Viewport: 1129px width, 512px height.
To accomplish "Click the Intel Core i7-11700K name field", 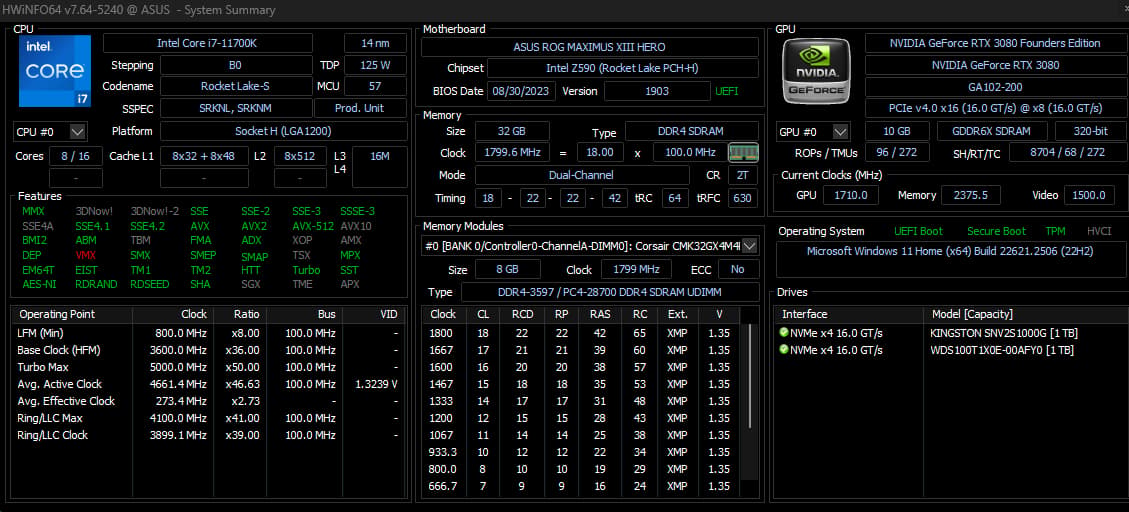I will point(207,43).
